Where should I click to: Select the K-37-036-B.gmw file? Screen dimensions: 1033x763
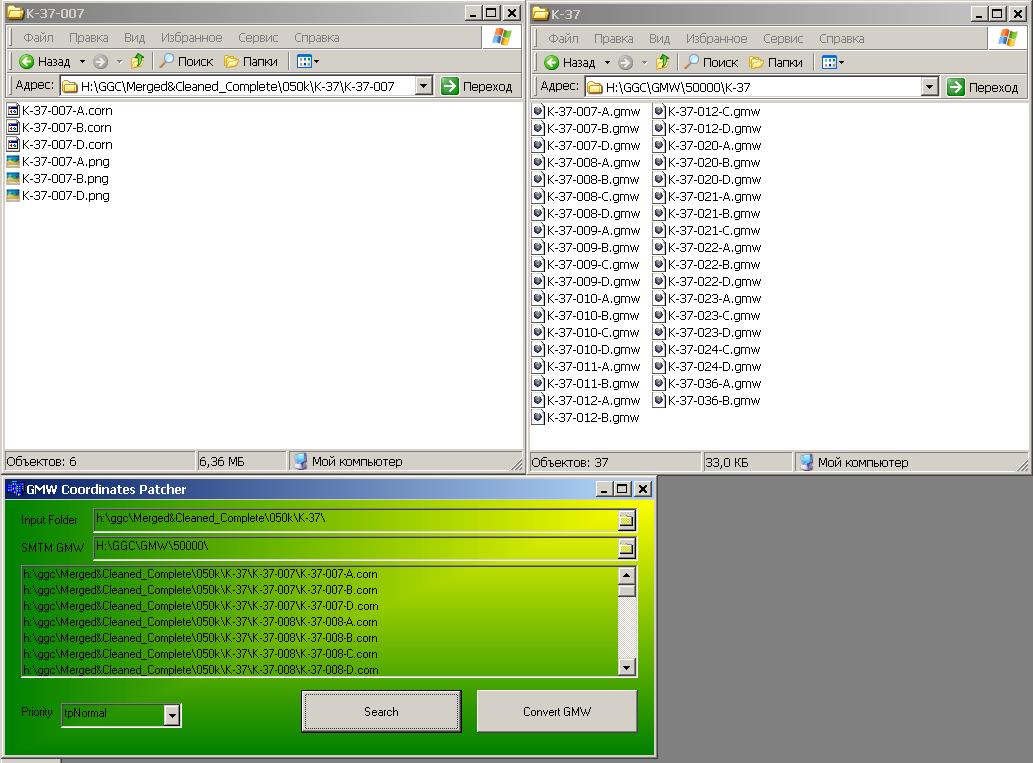pyautogui.click(x=713, y=400)
